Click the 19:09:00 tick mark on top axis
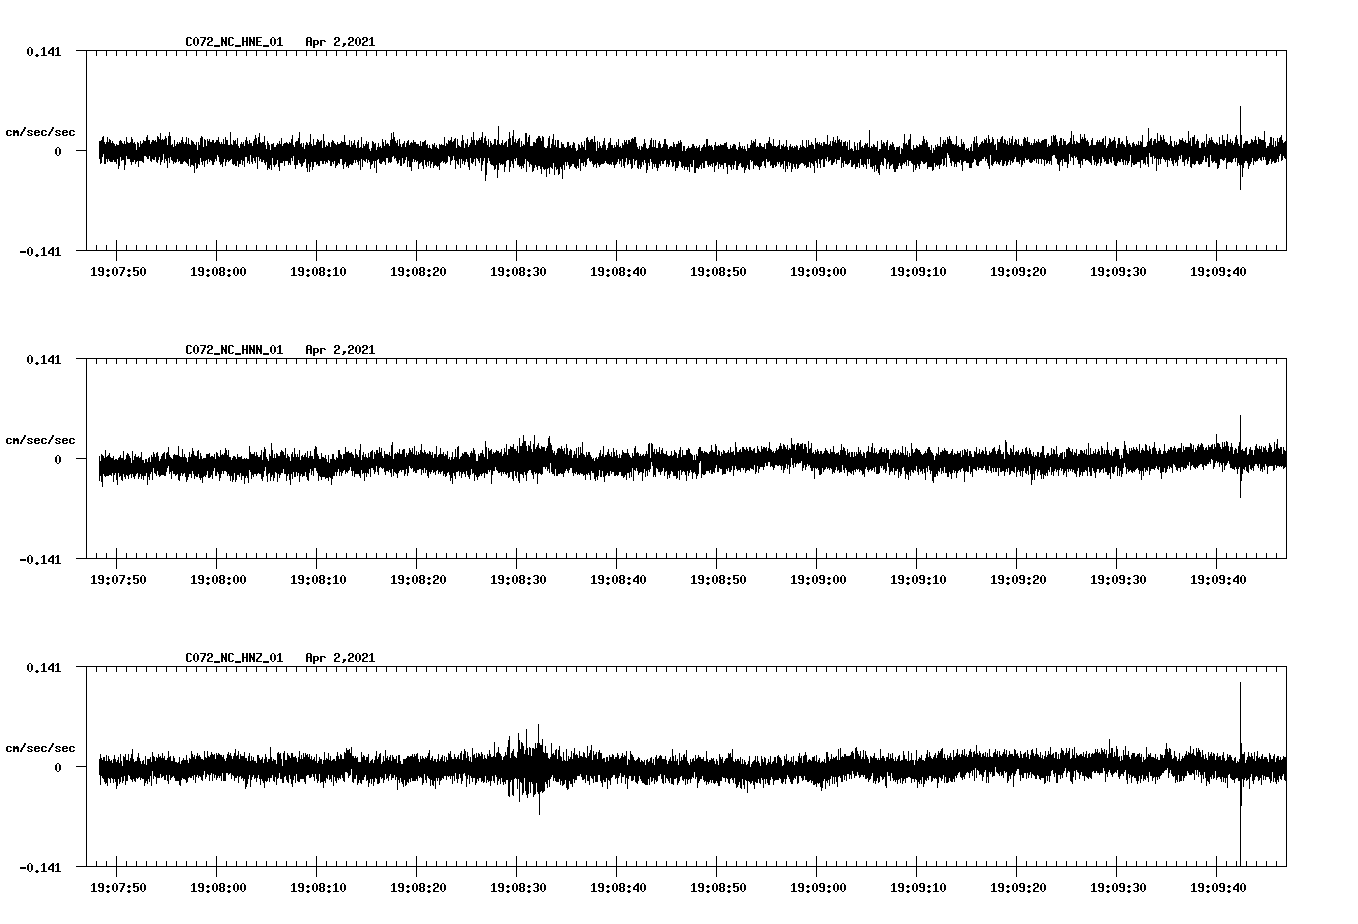The width and height of the screenshot is (1358, 924). click(816, 250)
